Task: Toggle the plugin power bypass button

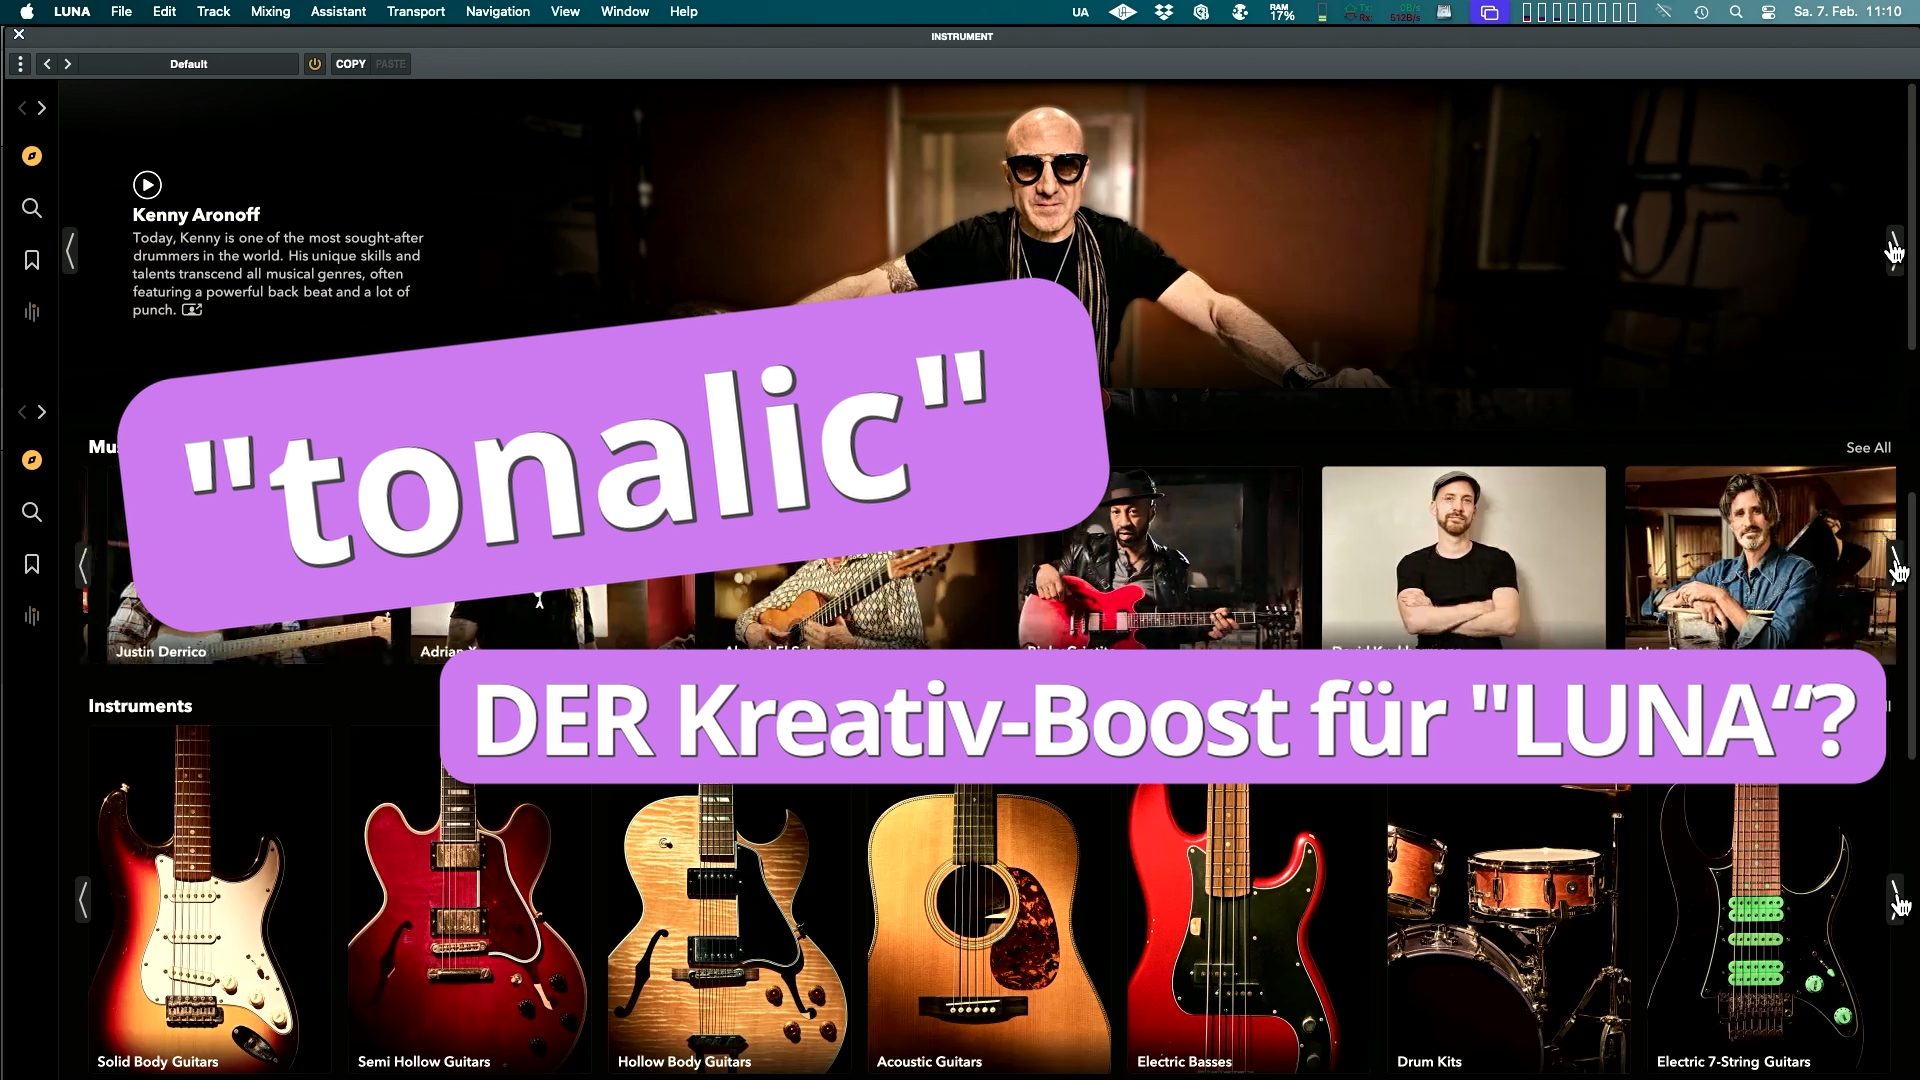Action: [315, 64]
